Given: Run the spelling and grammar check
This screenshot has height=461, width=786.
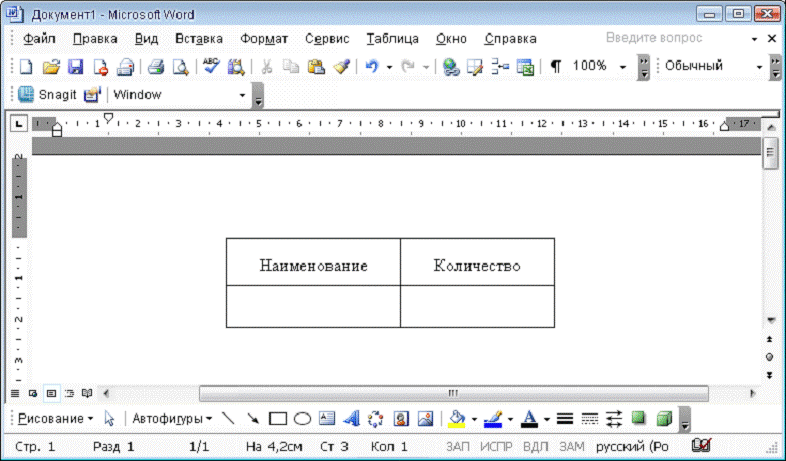Looking at the screenshot, I should point(211,66).
